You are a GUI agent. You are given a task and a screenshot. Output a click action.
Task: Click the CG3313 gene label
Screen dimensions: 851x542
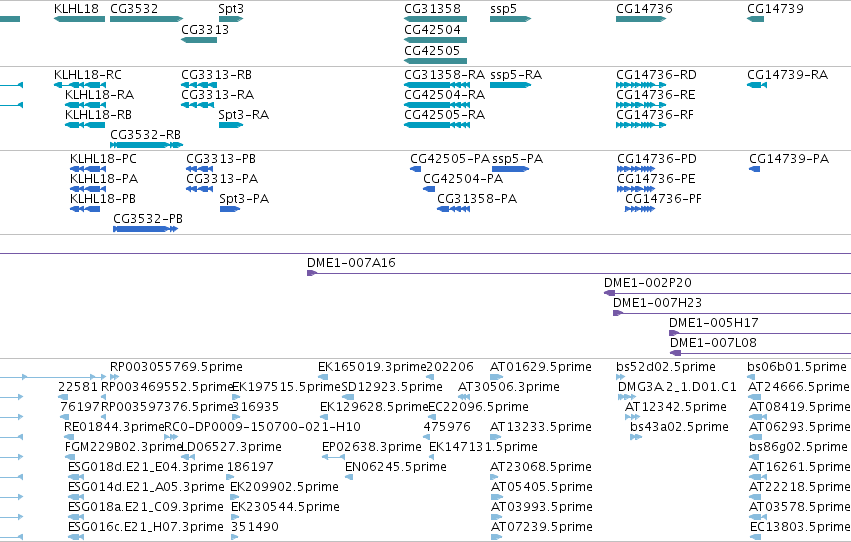pyautogui.click(x=205, y=30)
